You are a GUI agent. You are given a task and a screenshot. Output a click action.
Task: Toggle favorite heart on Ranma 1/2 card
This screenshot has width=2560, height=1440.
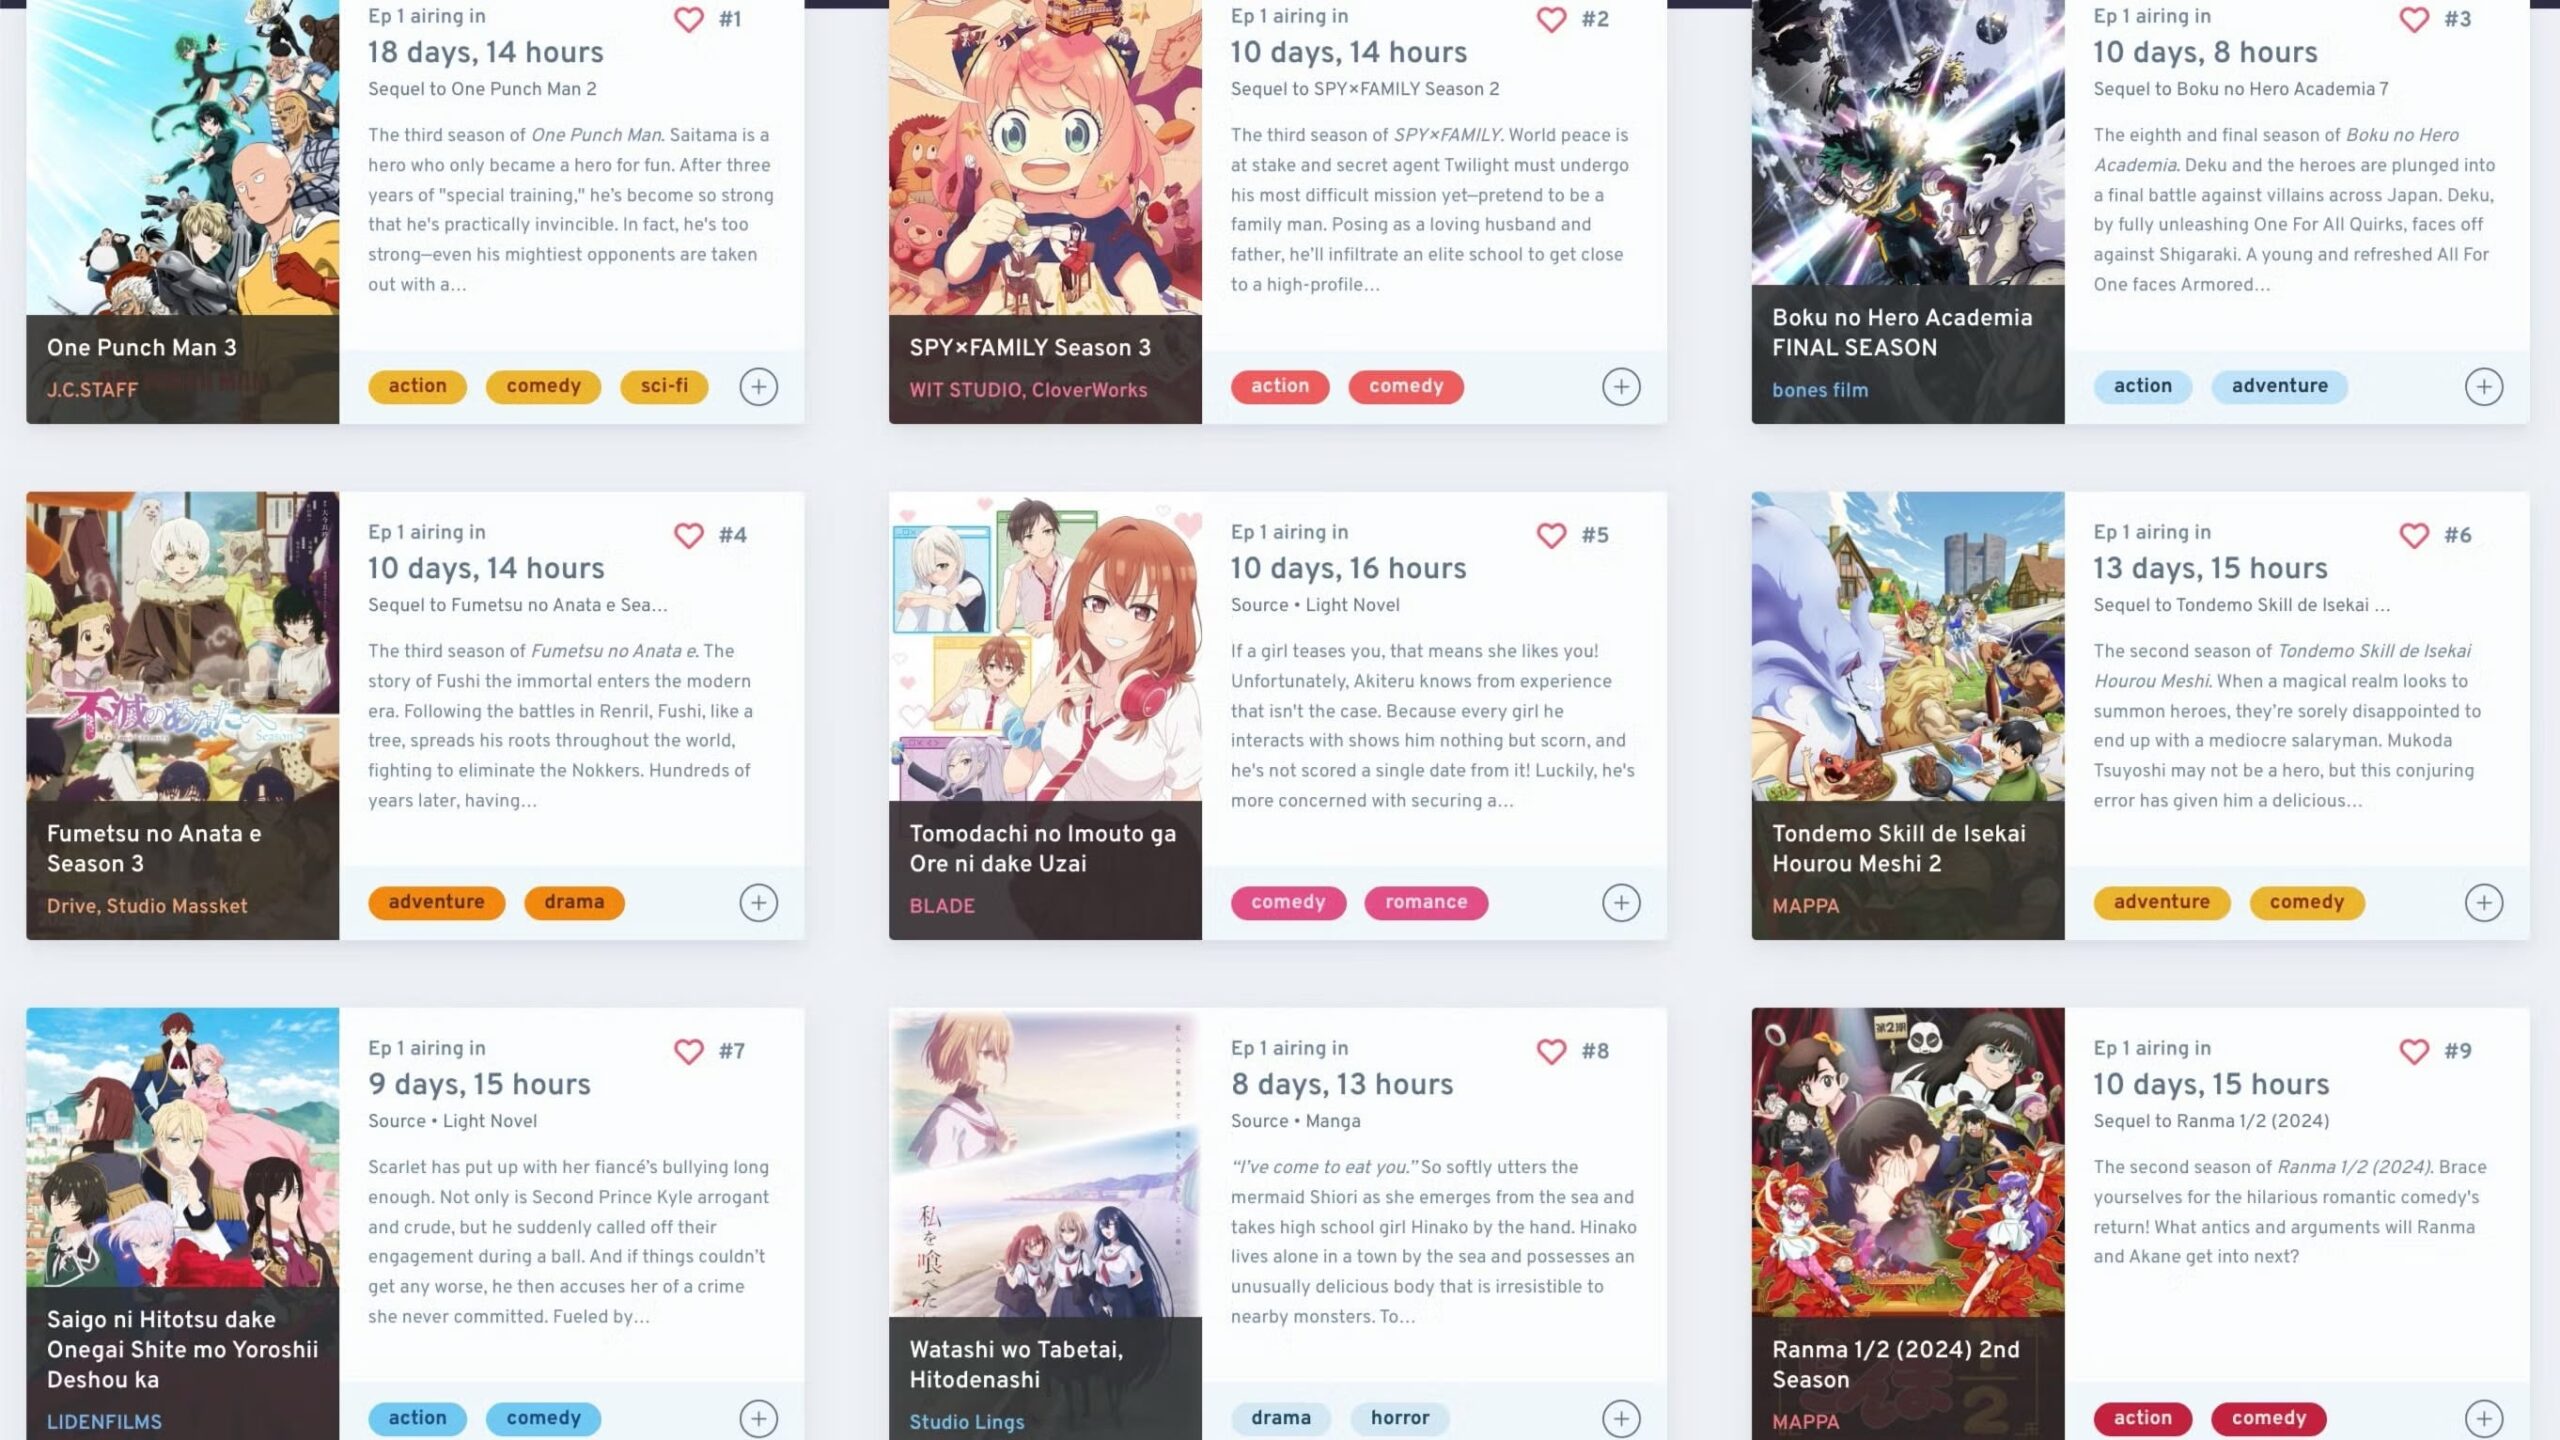click(x=2414, y=1051)
